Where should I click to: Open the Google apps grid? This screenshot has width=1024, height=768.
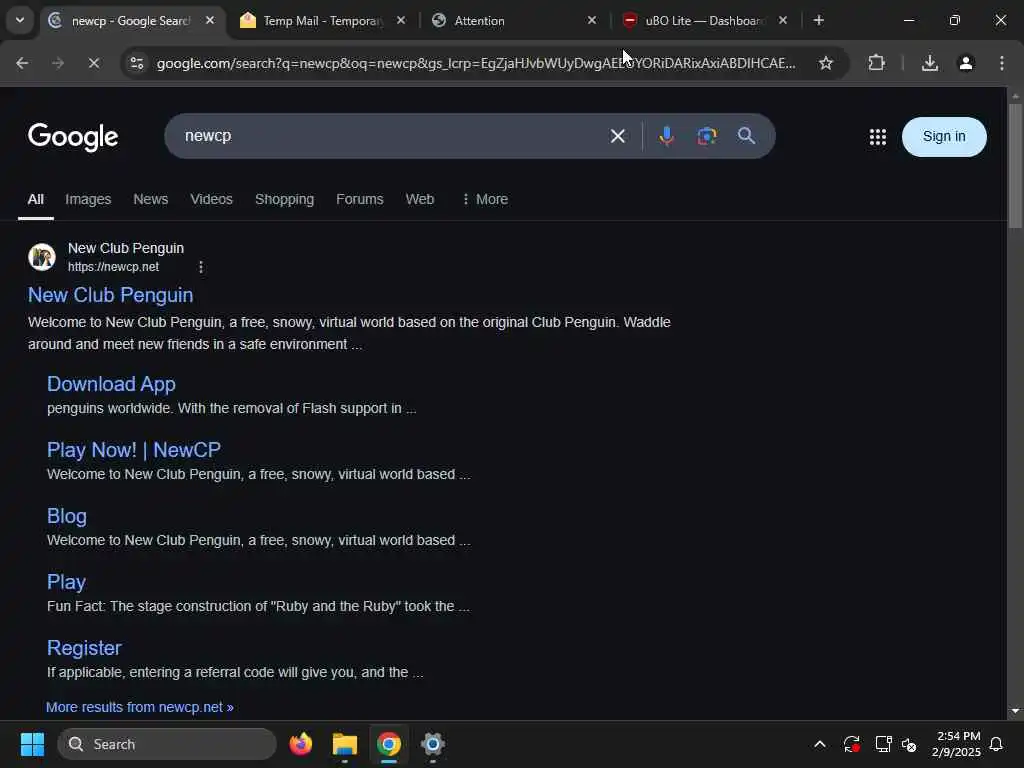878,136
